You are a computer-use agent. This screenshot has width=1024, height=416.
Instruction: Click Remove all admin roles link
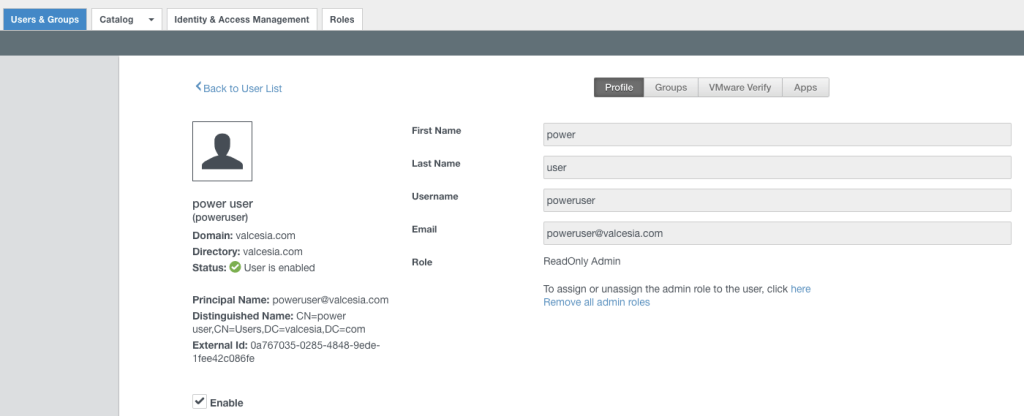click(596, 302)
